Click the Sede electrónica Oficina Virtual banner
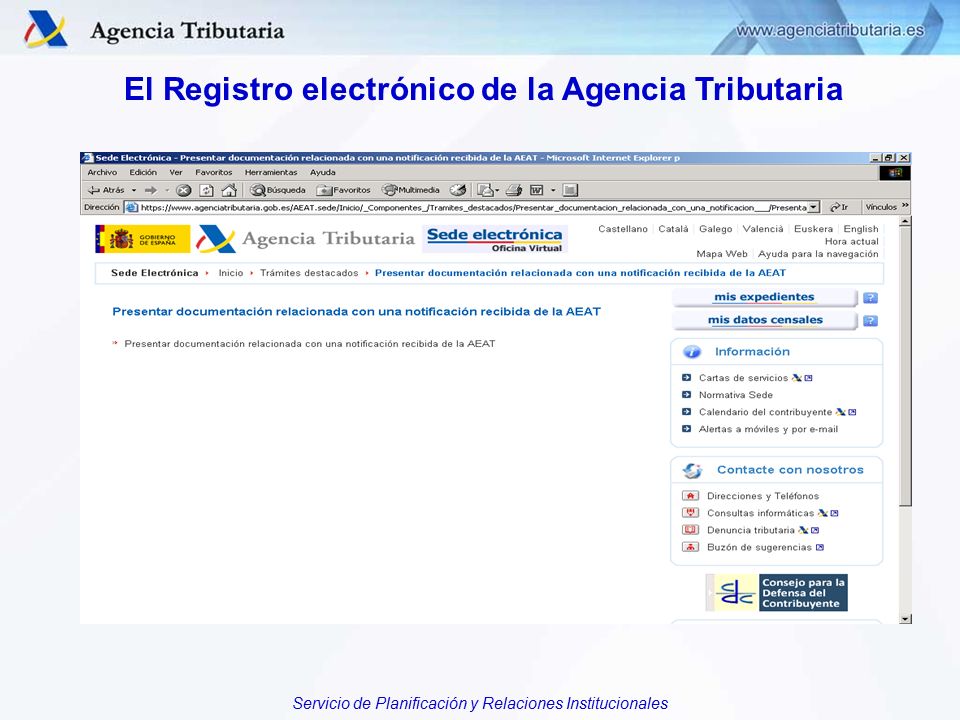The image size is (960, 720). click(495, 239)
